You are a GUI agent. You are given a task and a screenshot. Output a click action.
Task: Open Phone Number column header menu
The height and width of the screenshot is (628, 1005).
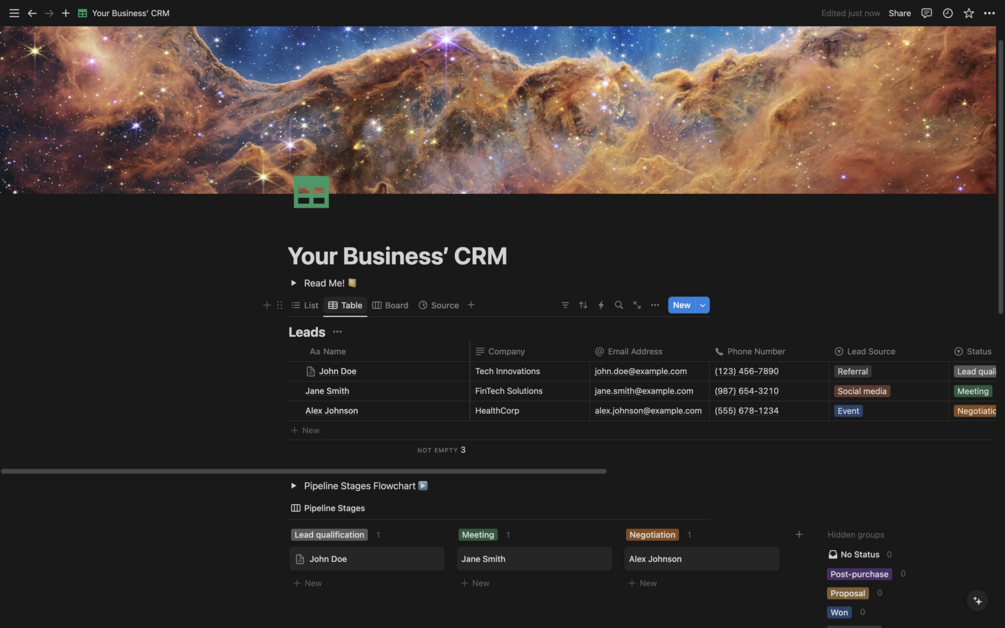click(750, 351)
